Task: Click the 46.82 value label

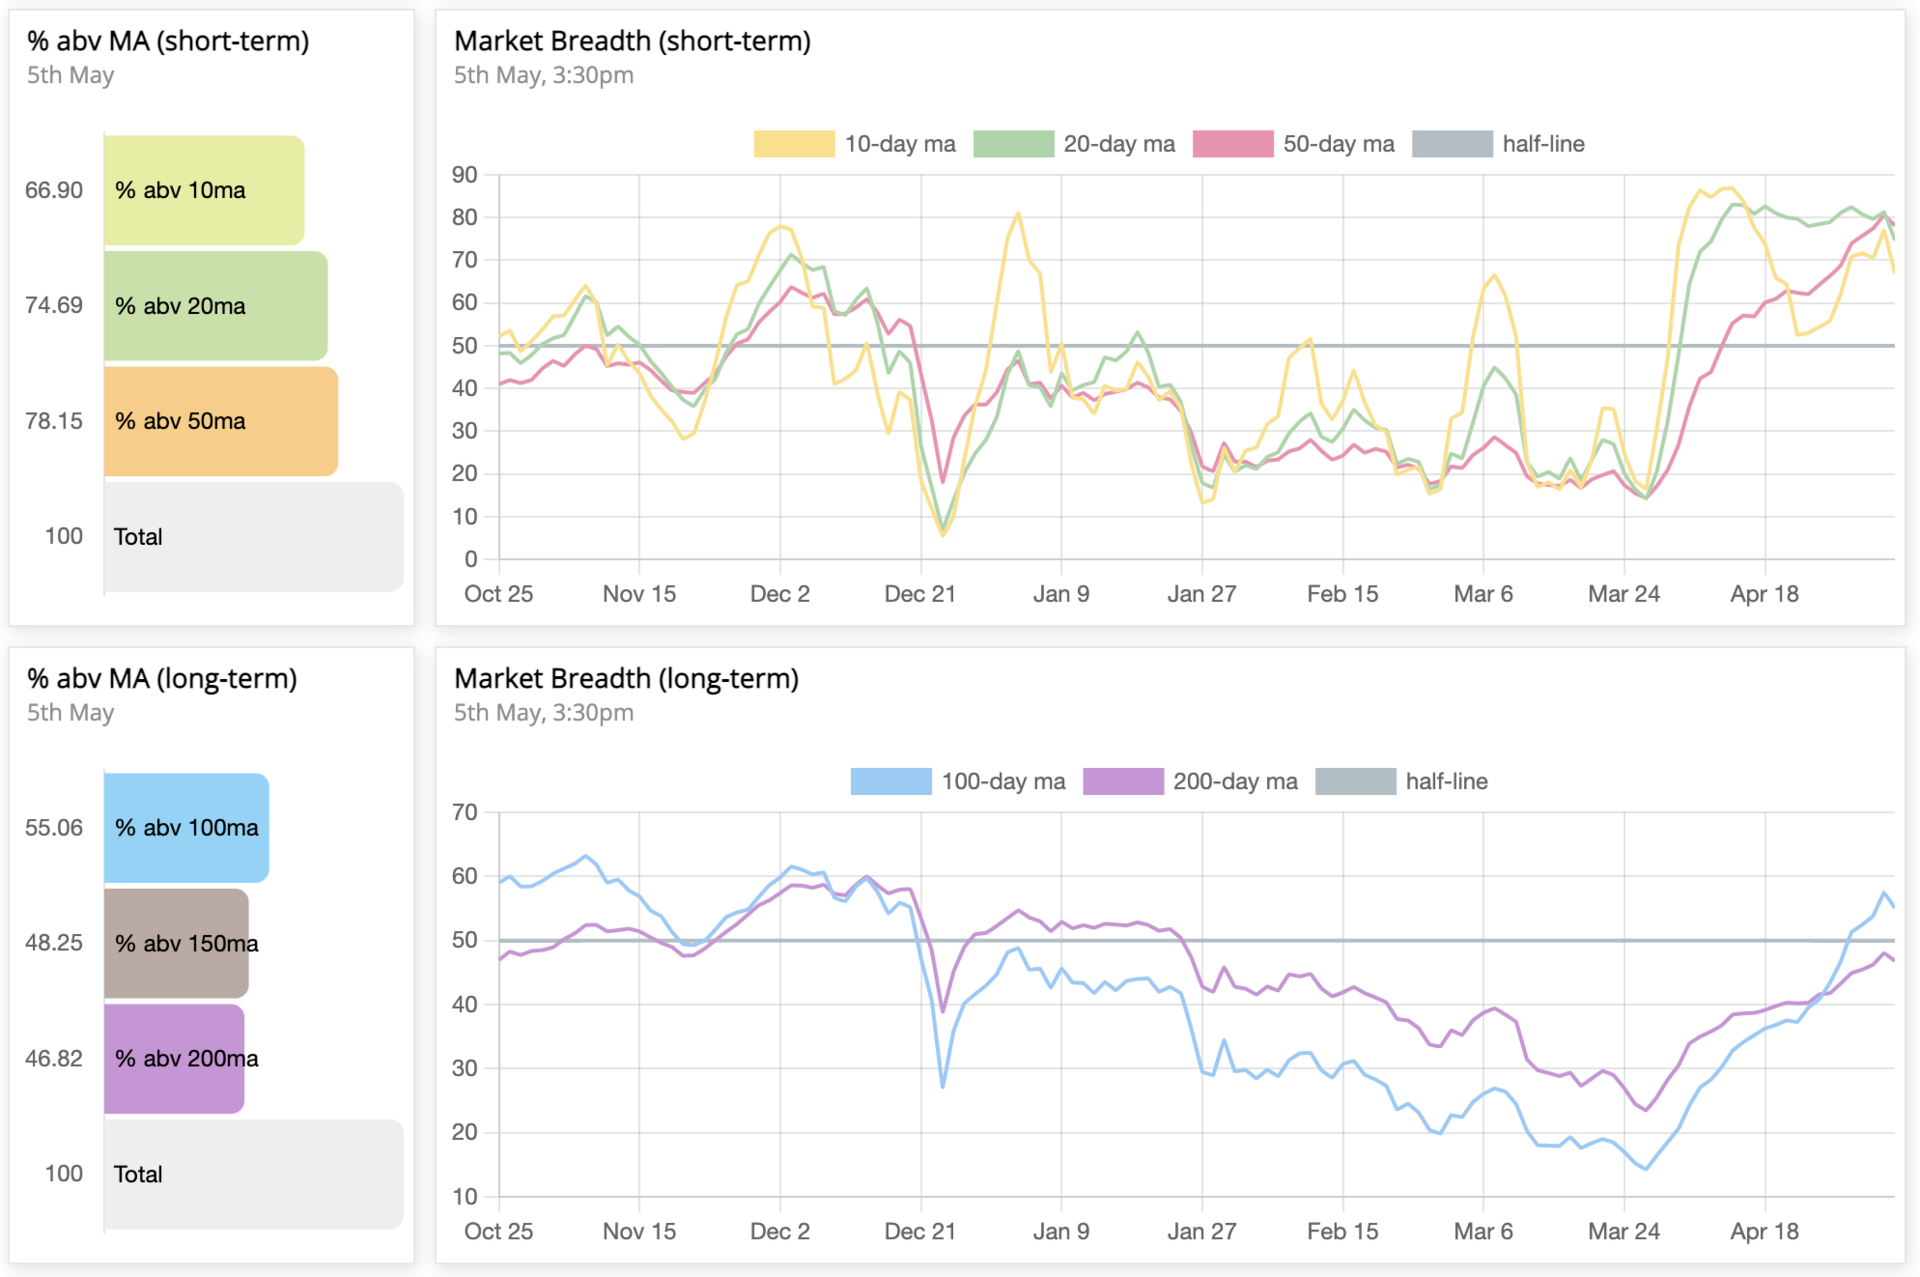Action: tap(54, 1058)
